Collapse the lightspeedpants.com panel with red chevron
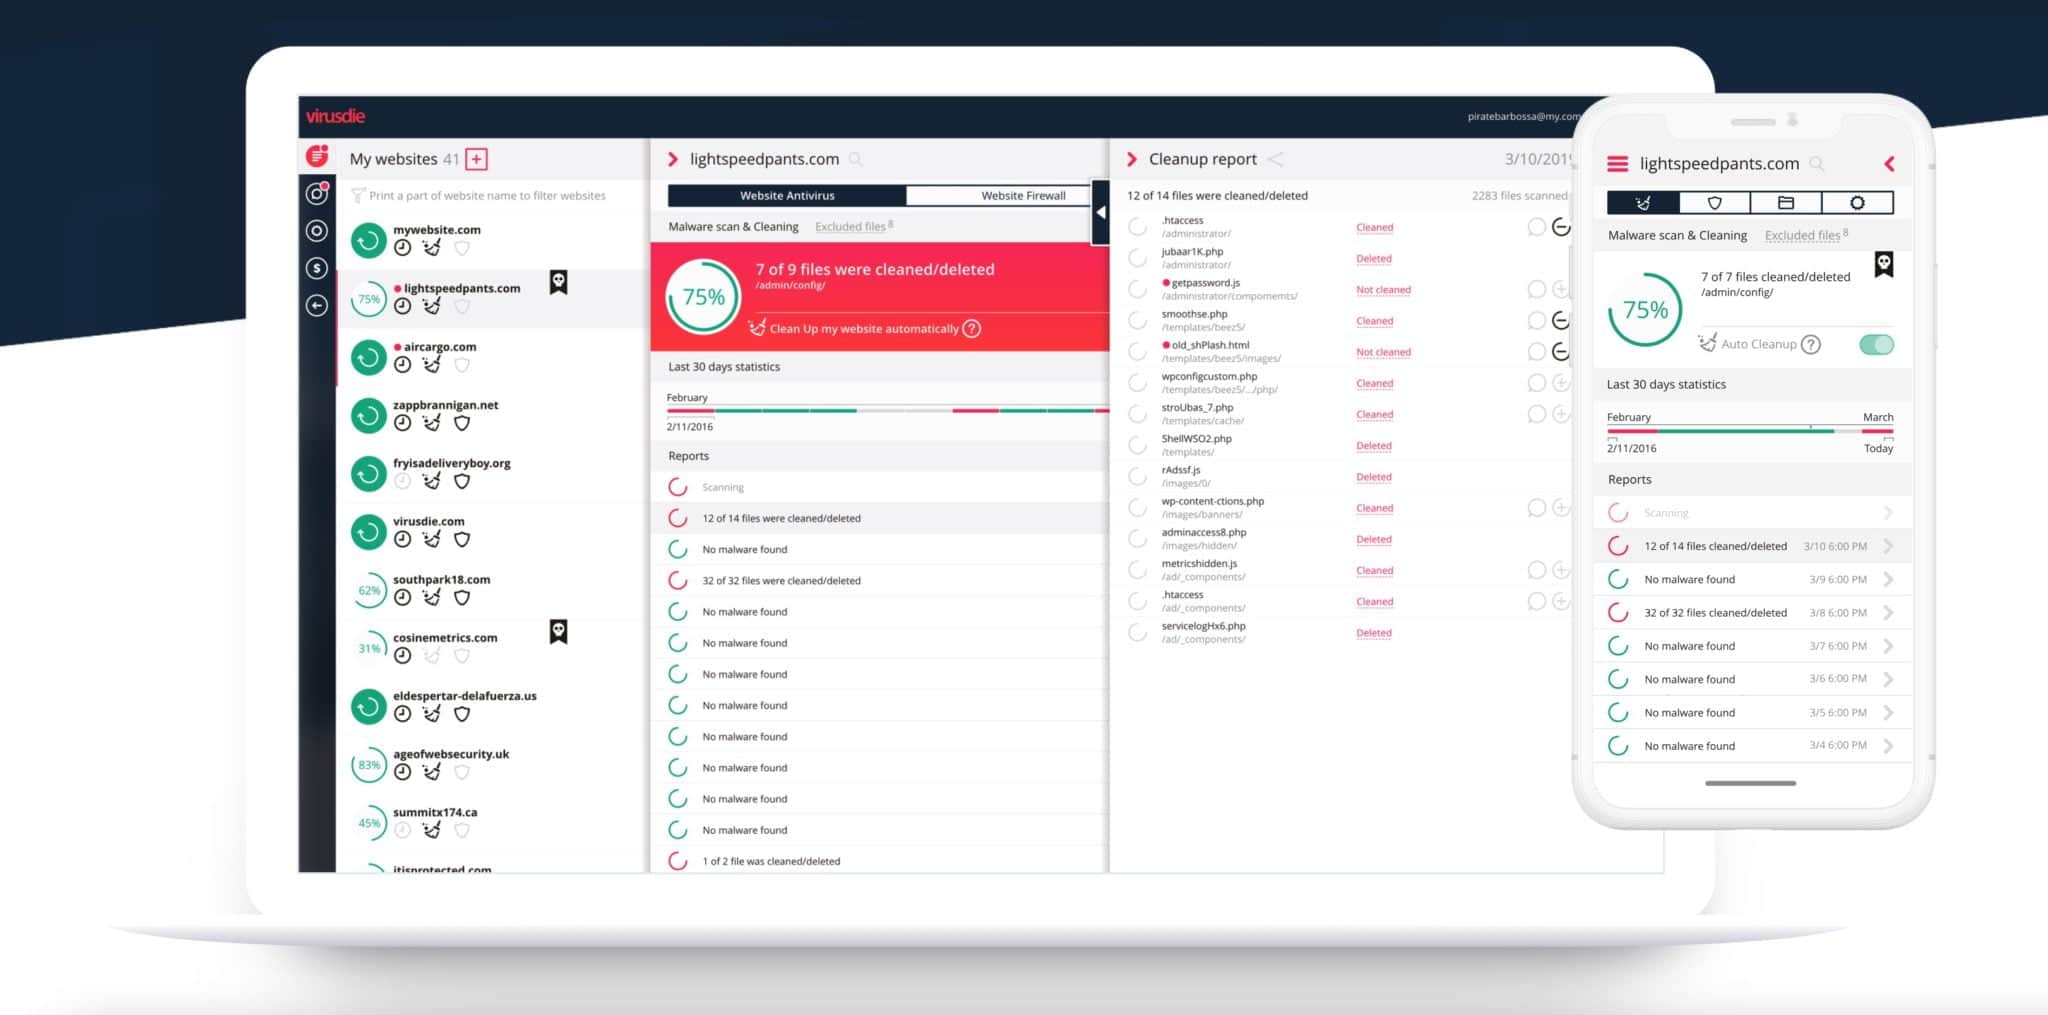This screenshot has height=1015, width=2048. pyautogui.click(x=673, y=159)
